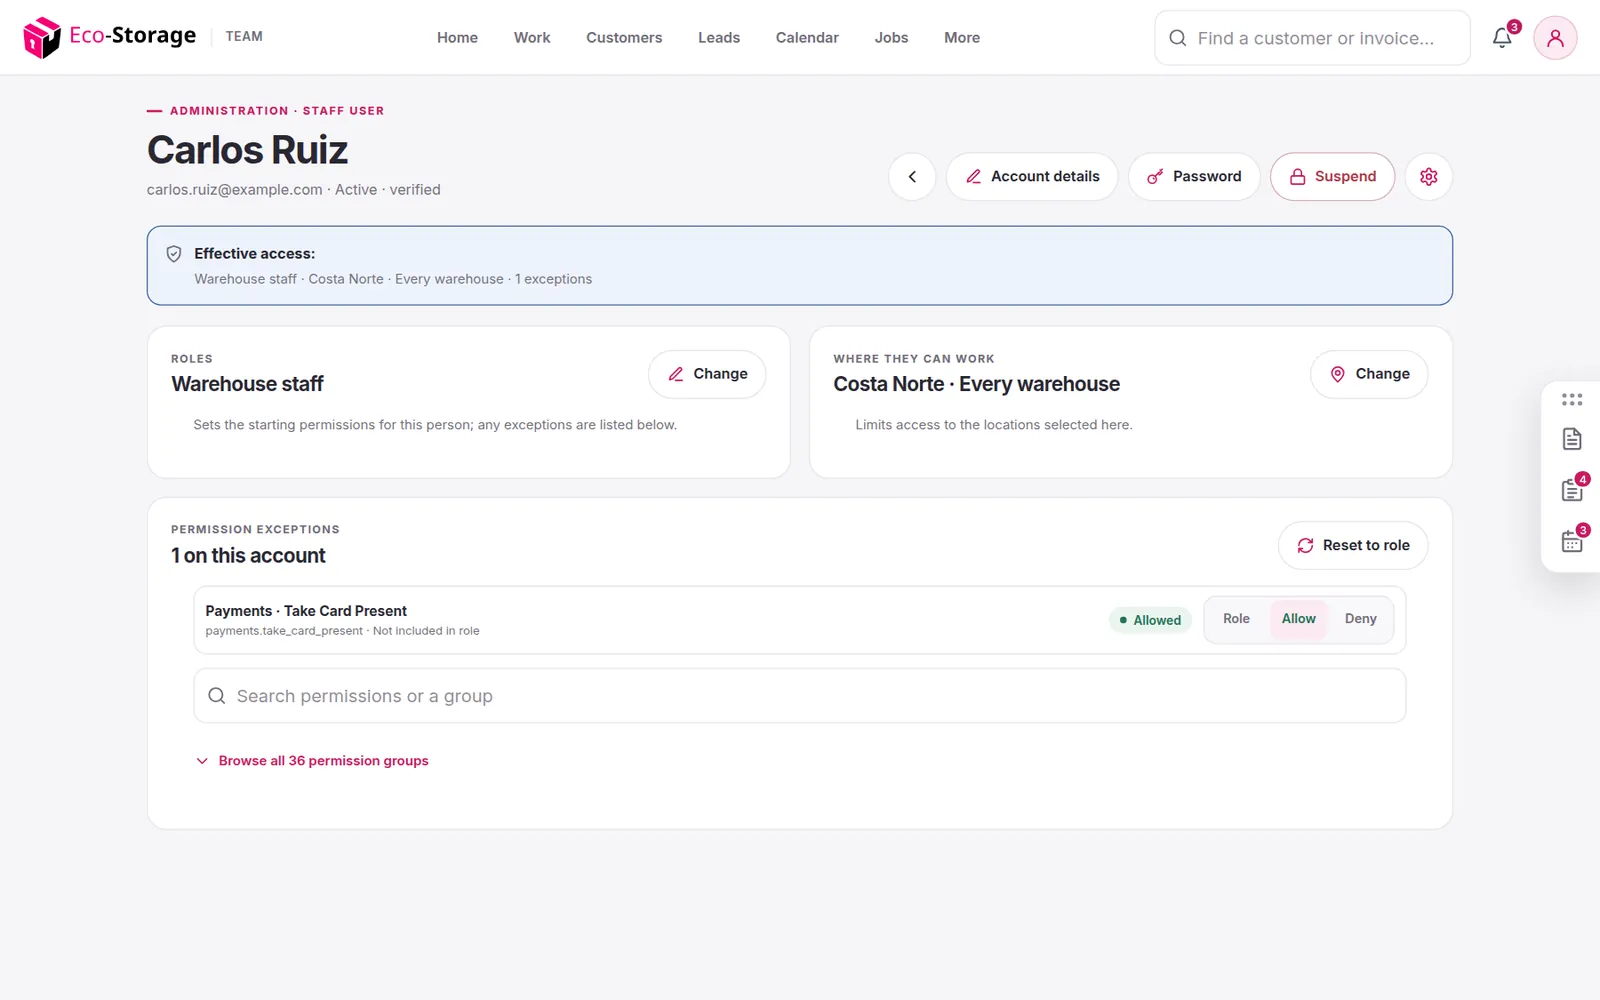The width and height of the screenshot is (1600, 1000).
Task: Open the calendar icon with badge 3
Action: 1572,541
